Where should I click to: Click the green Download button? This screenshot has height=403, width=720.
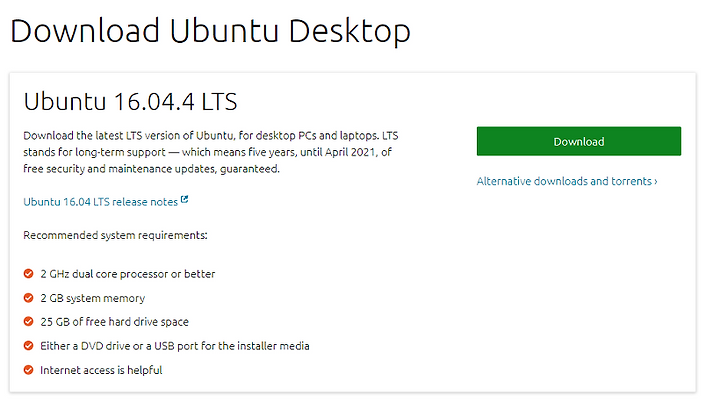click(x=579, y=141)
